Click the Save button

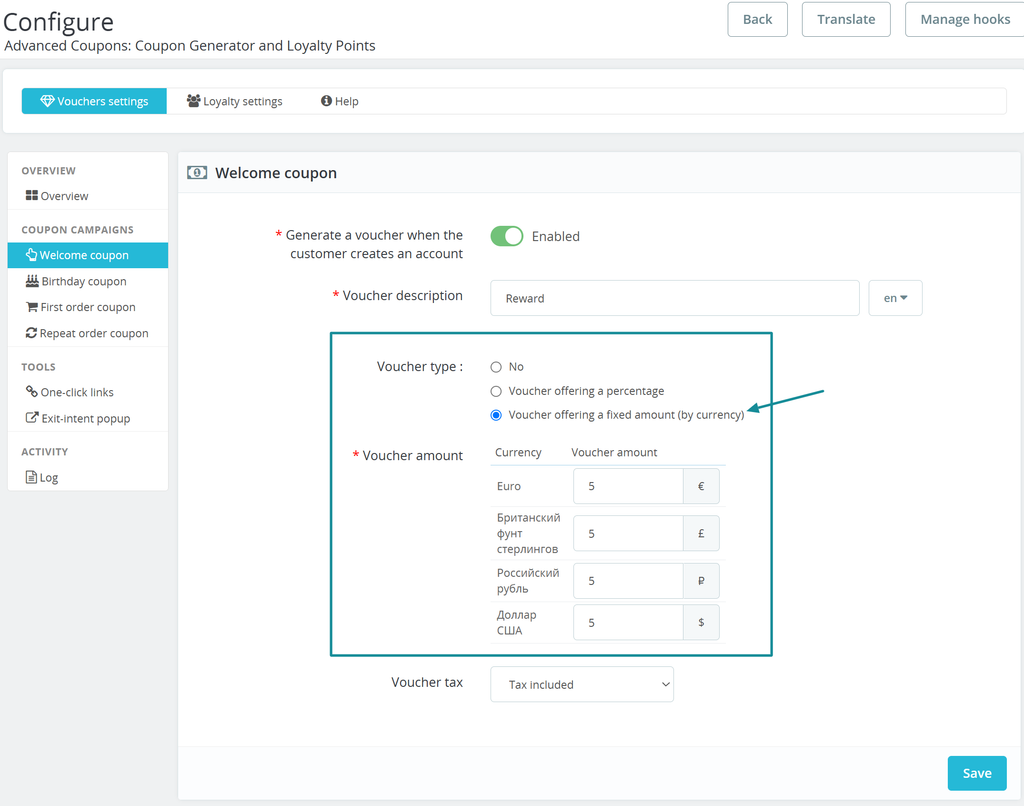tap(977, 773)
